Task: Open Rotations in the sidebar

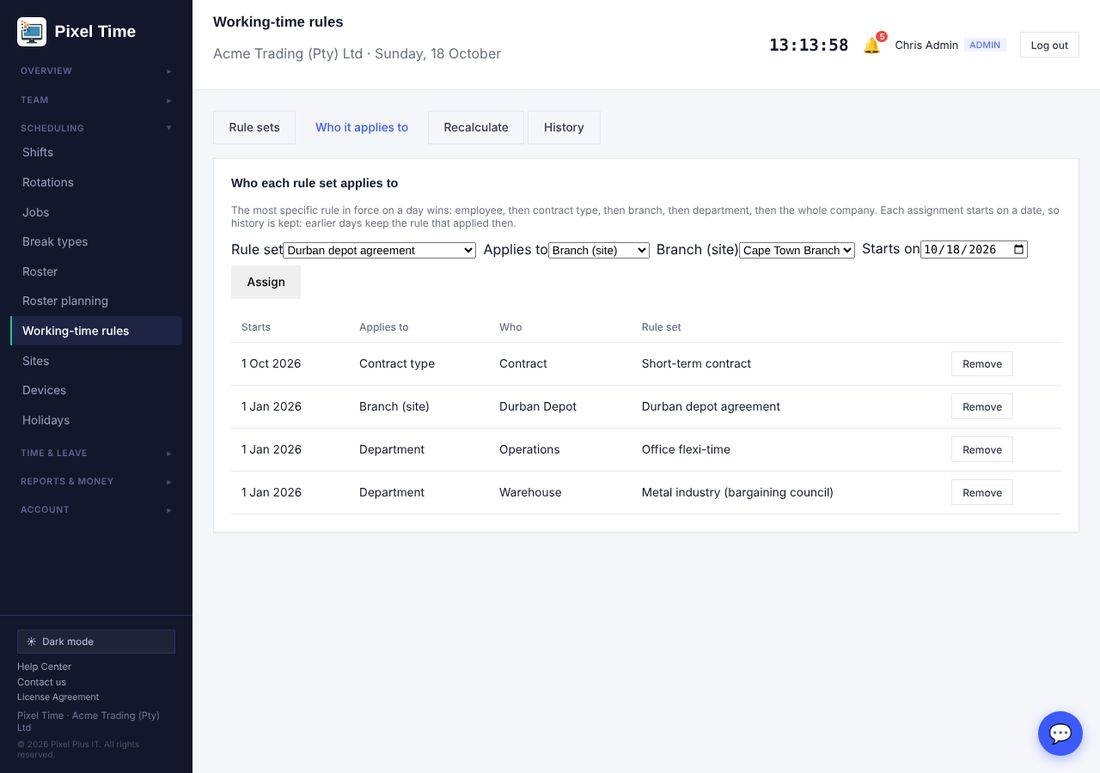Action: coord(96,182)
